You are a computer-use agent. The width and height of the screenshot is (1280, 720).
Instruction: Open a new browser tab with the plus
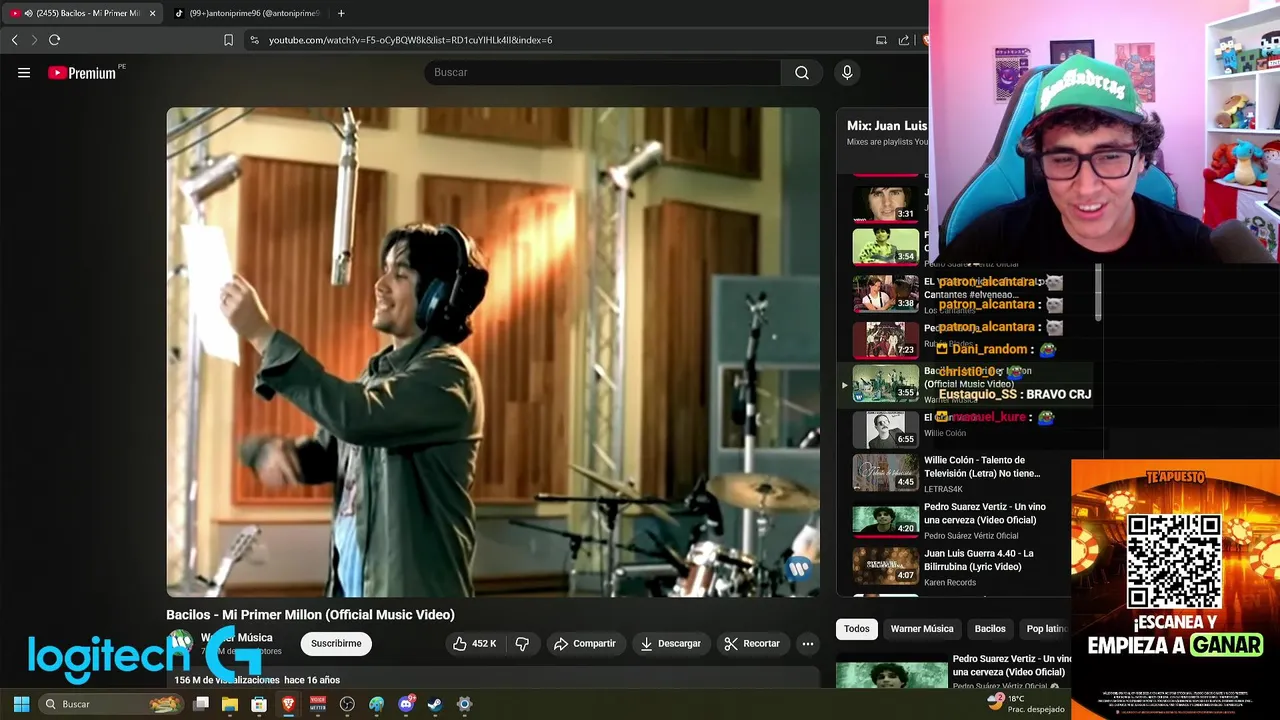point(341,13)
